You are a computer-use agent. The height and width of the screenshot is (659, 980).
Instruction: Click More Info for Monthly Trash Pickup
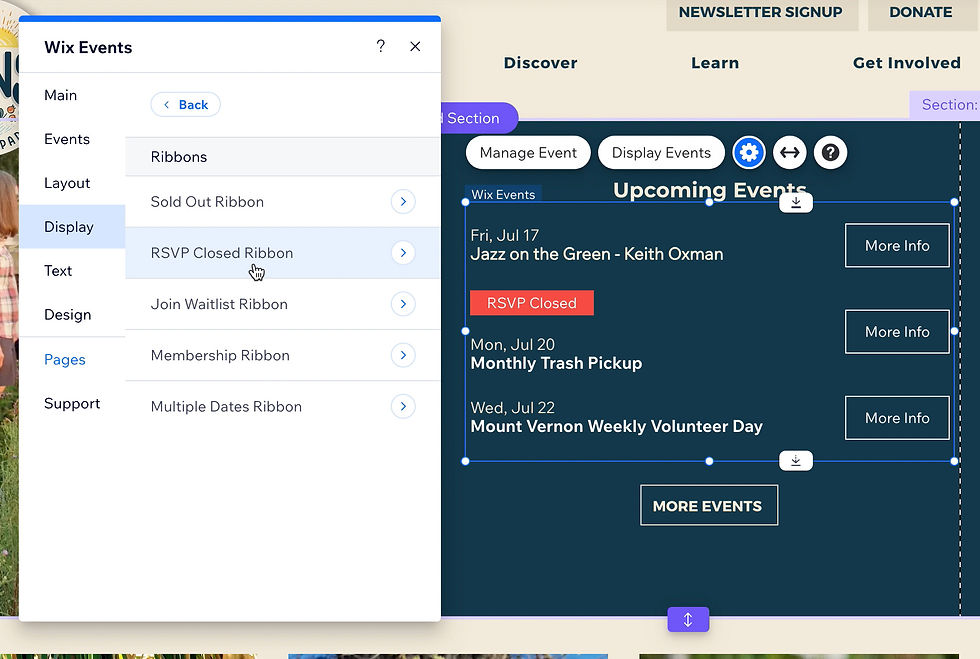click(897, 332)
